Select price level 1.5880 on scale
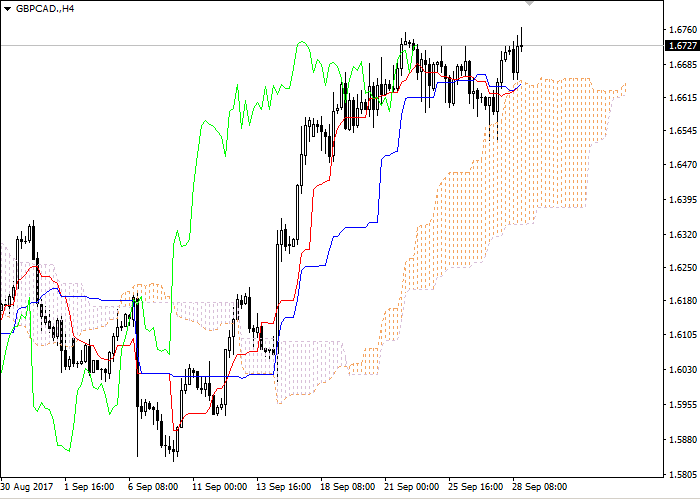 683,439
